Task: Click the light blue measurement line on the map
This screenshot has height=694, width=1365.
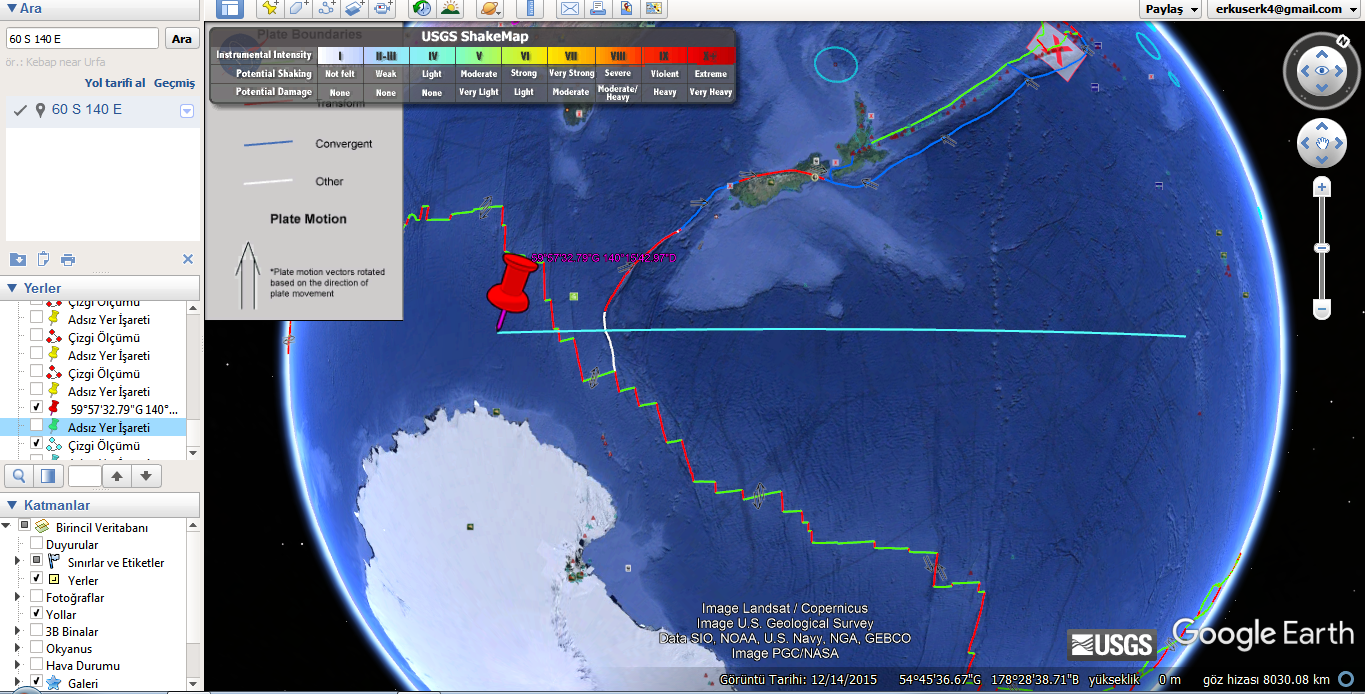Action: coord(840,331)
